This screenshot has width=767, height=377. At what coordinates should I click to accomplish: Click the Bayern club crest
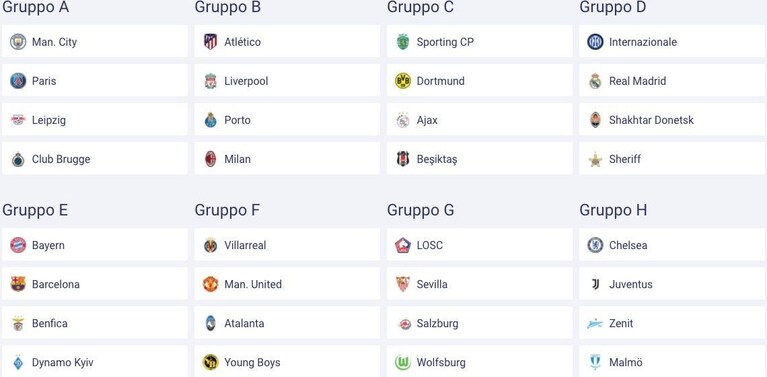point(18,245)
